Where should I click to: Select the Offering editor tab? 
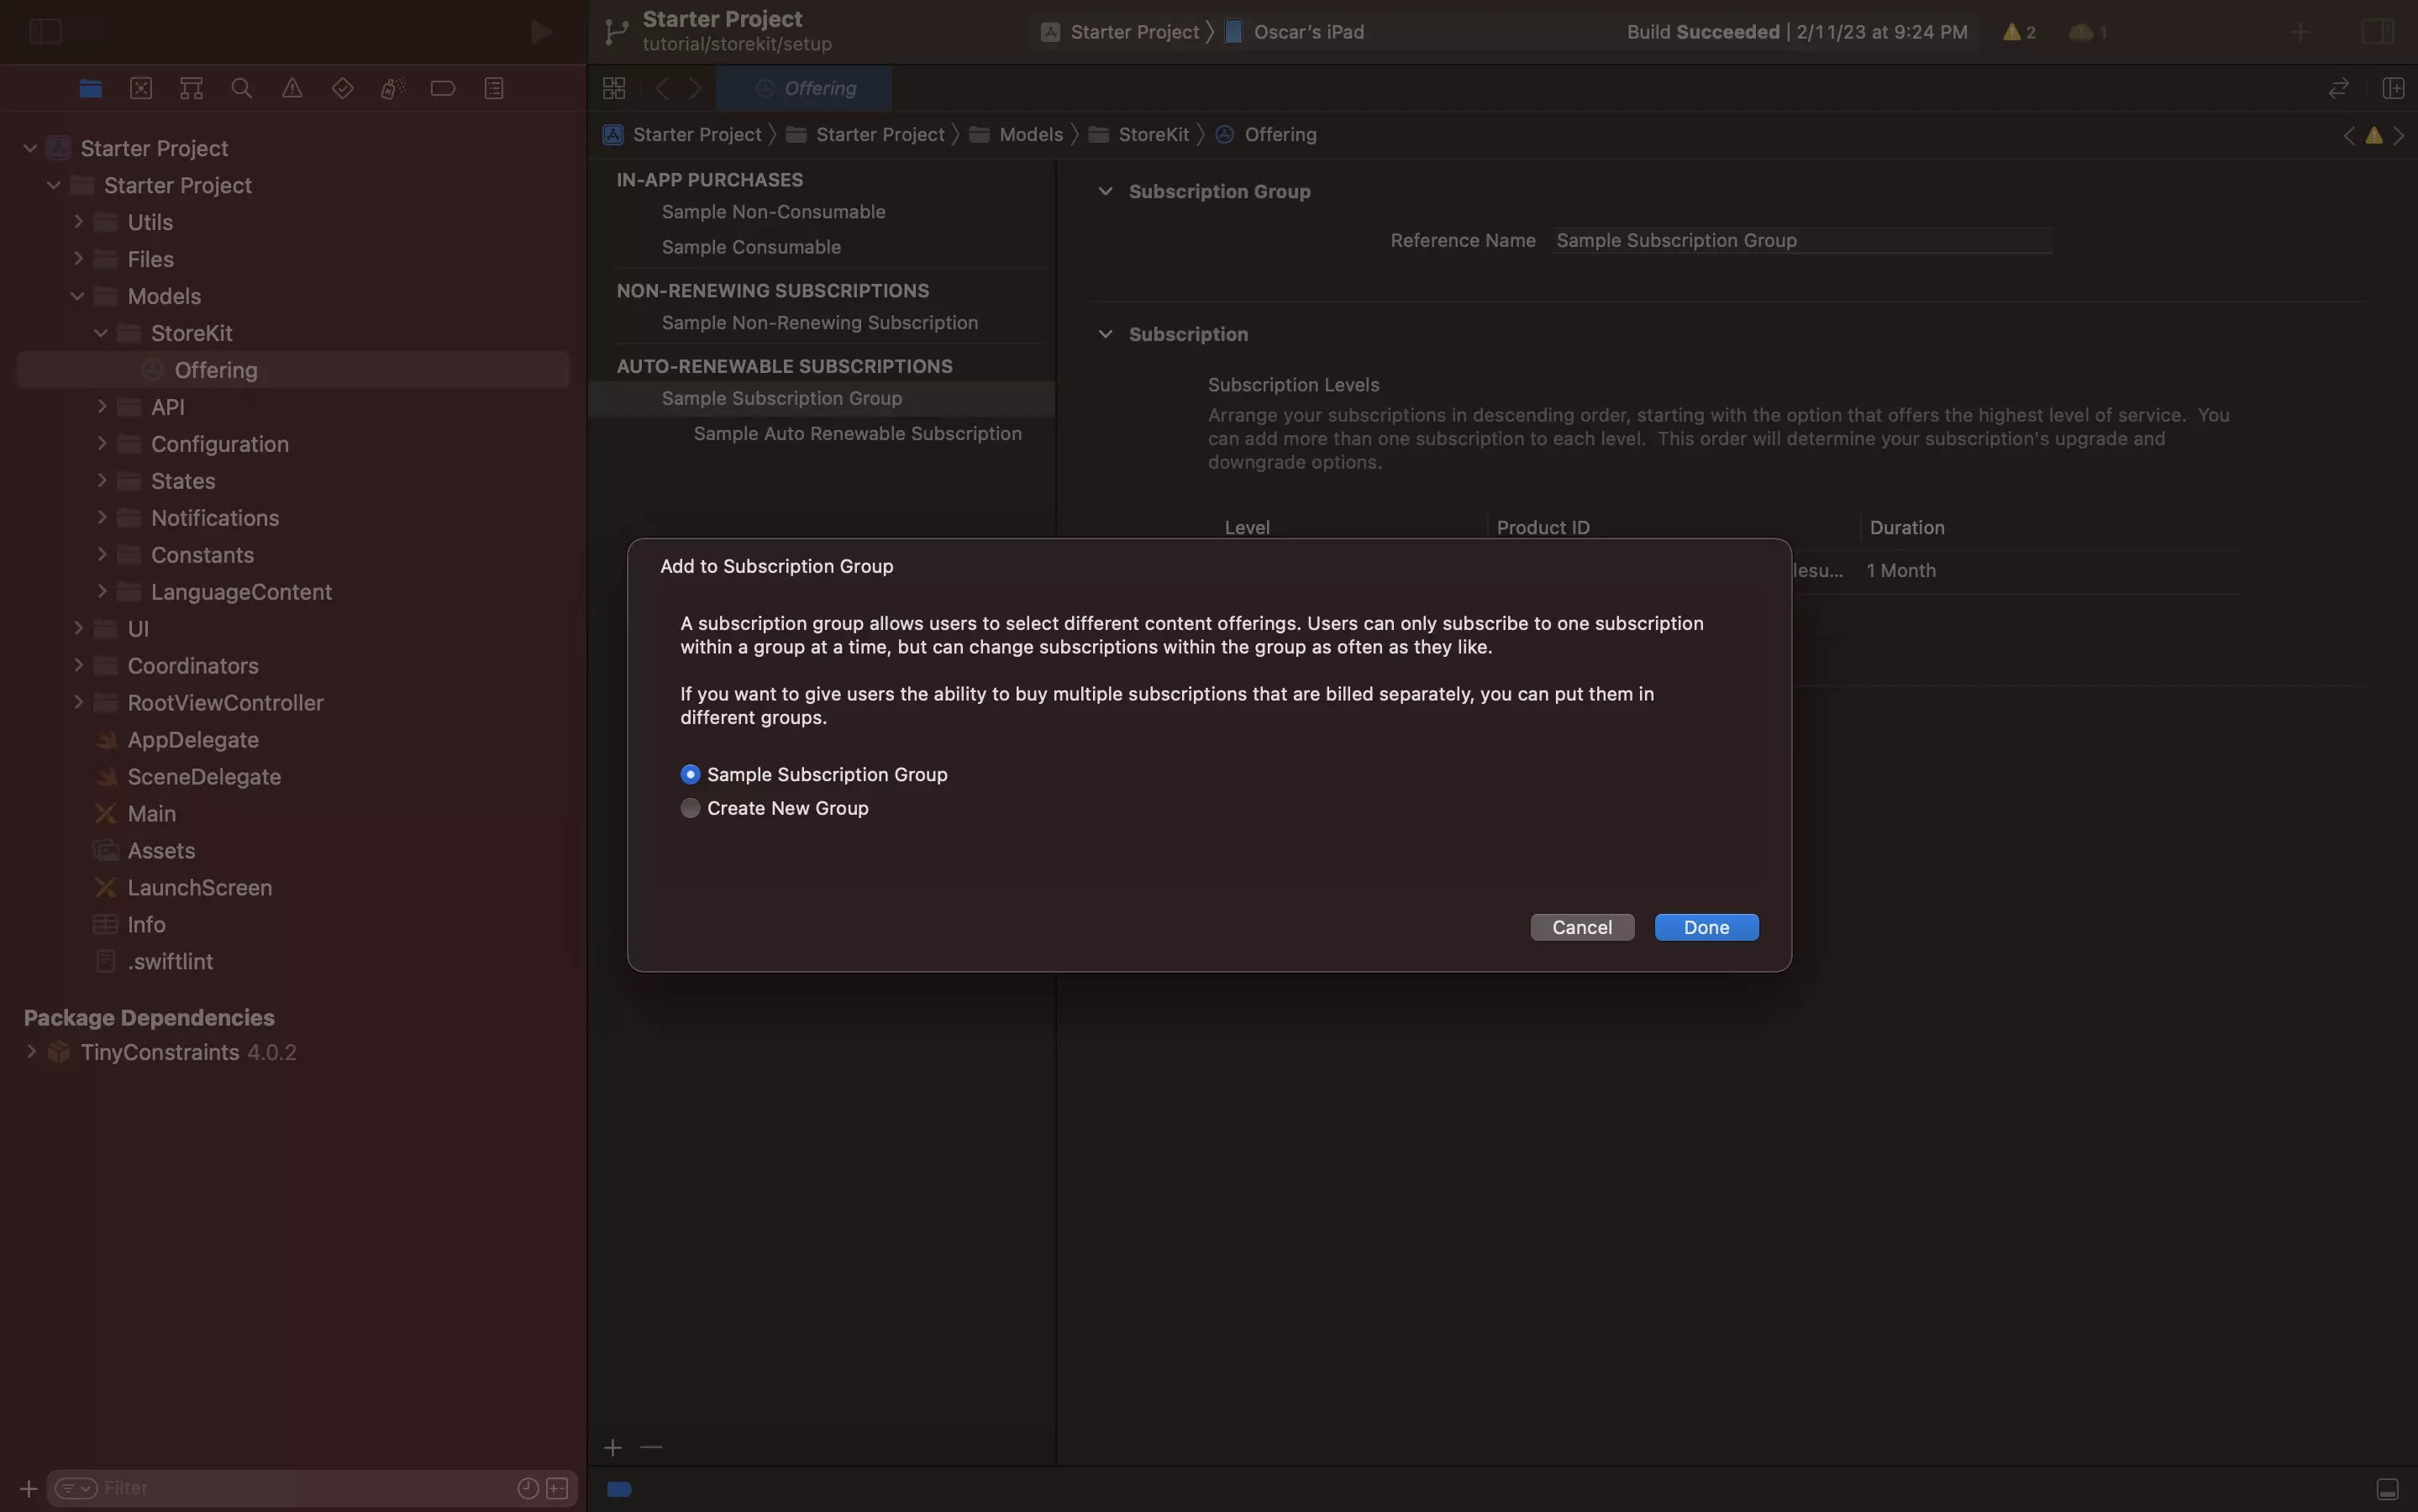tap(805, 88)
